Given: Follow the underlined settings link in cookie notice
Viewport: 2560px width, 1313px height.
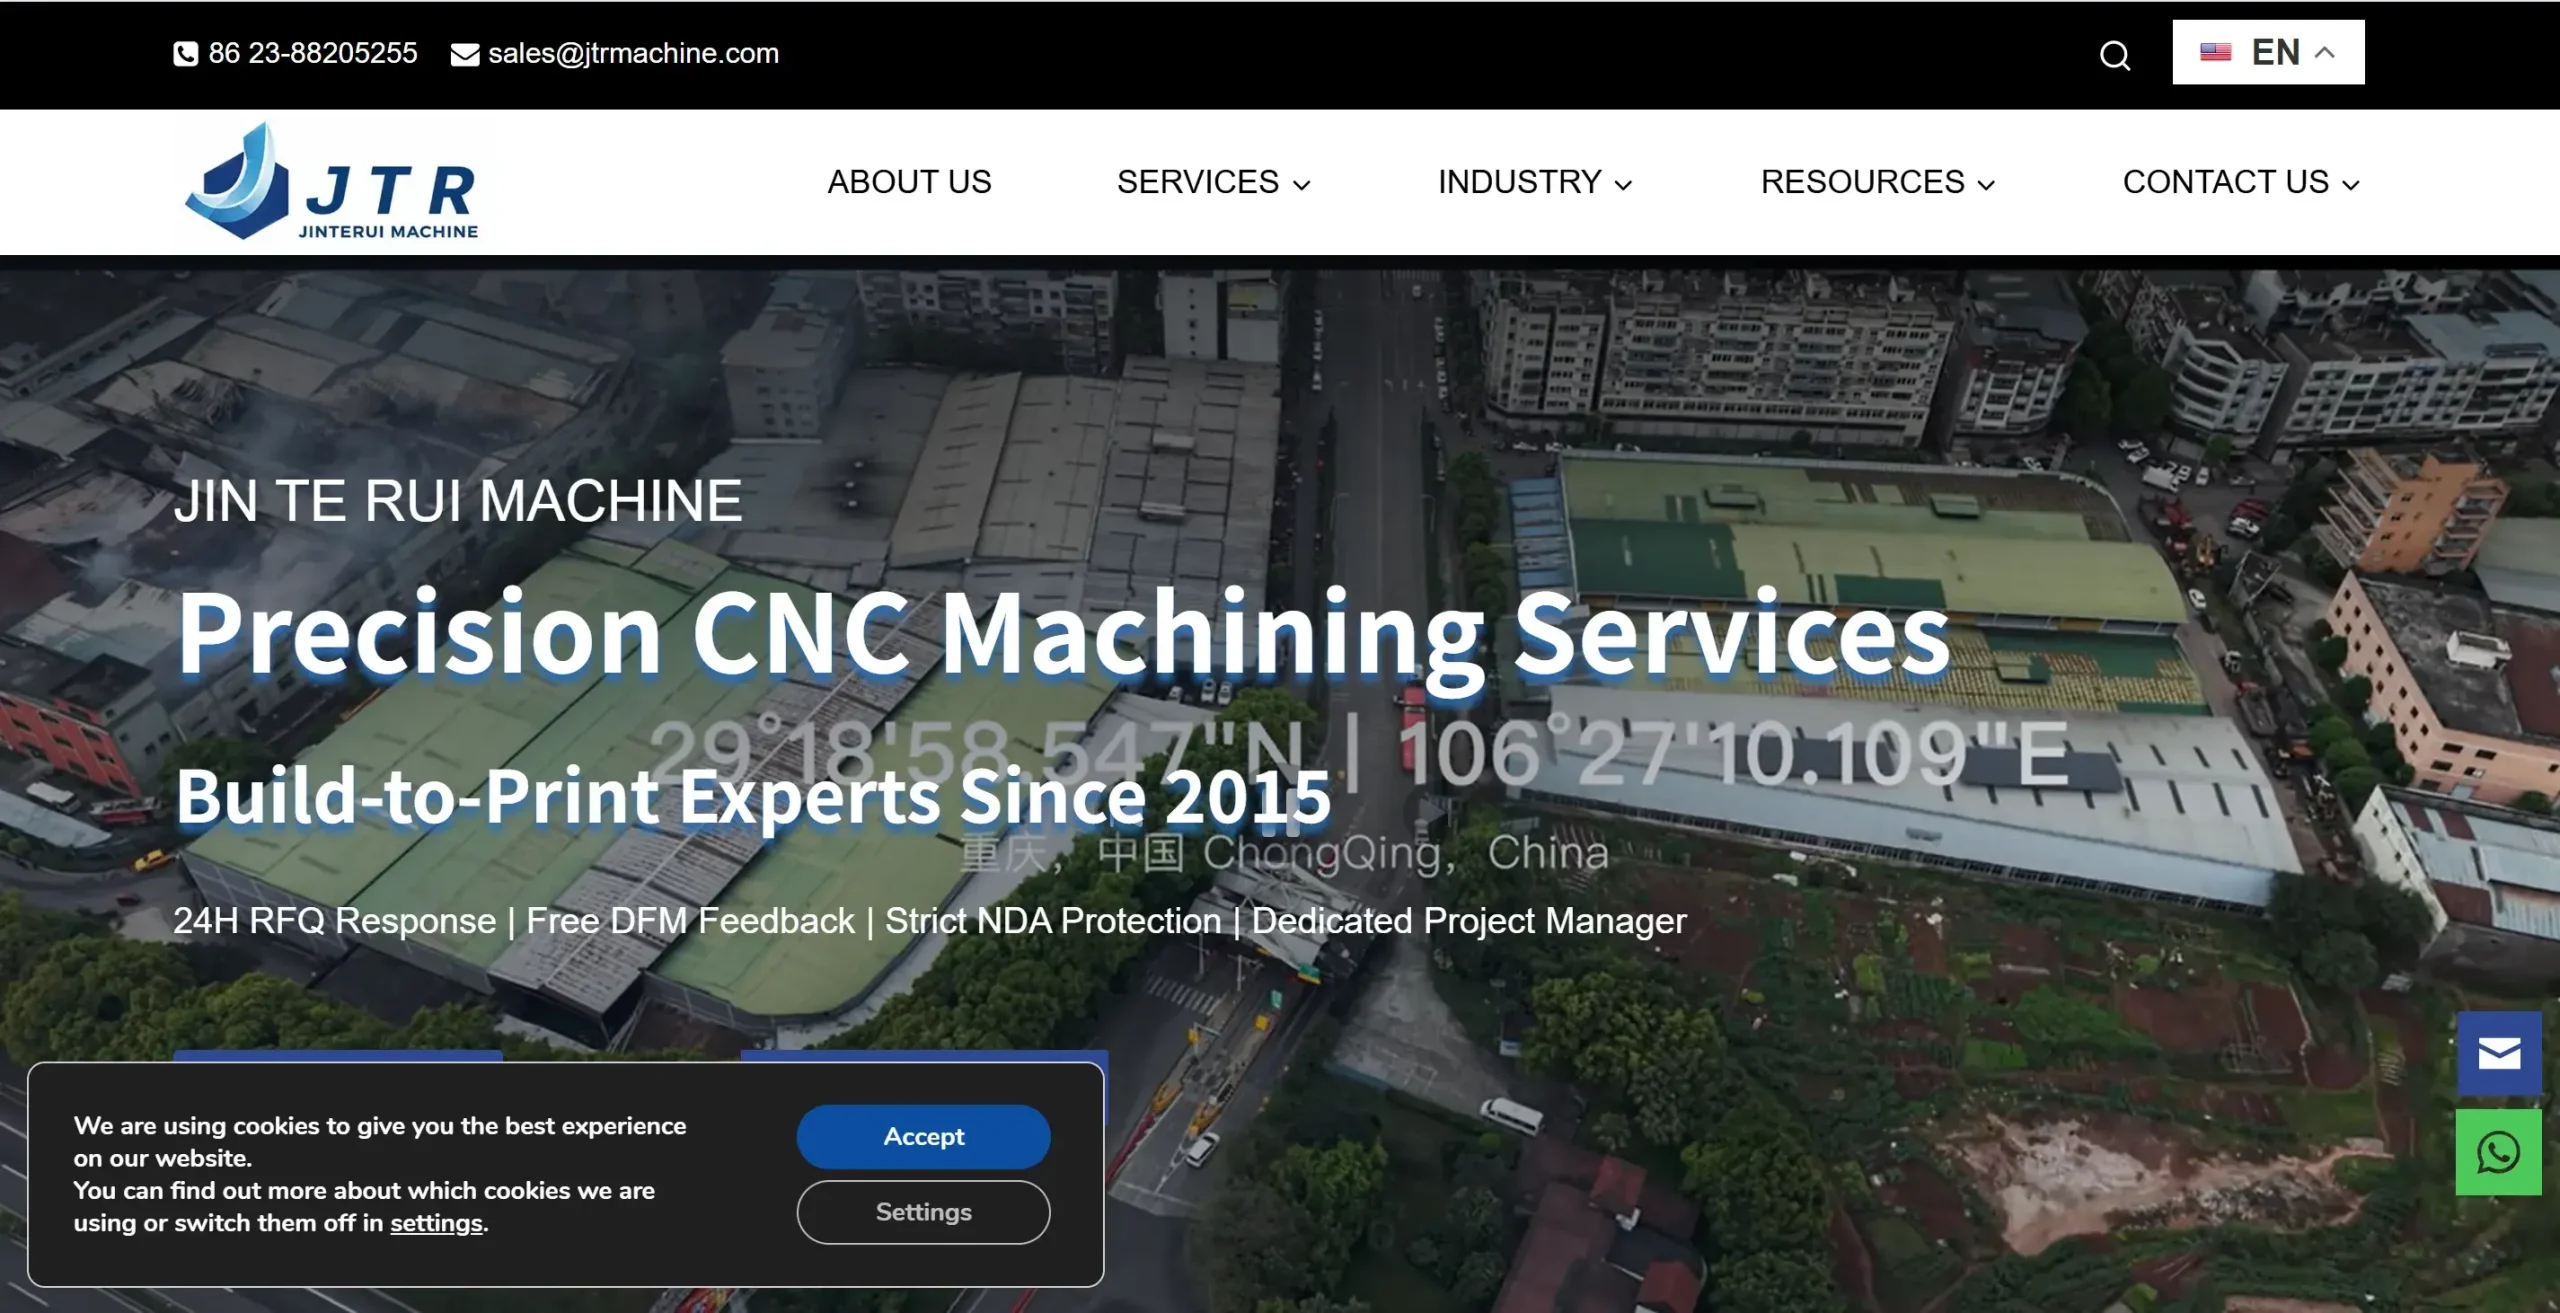Looking at the screenshot, I should coord(436,1223).
